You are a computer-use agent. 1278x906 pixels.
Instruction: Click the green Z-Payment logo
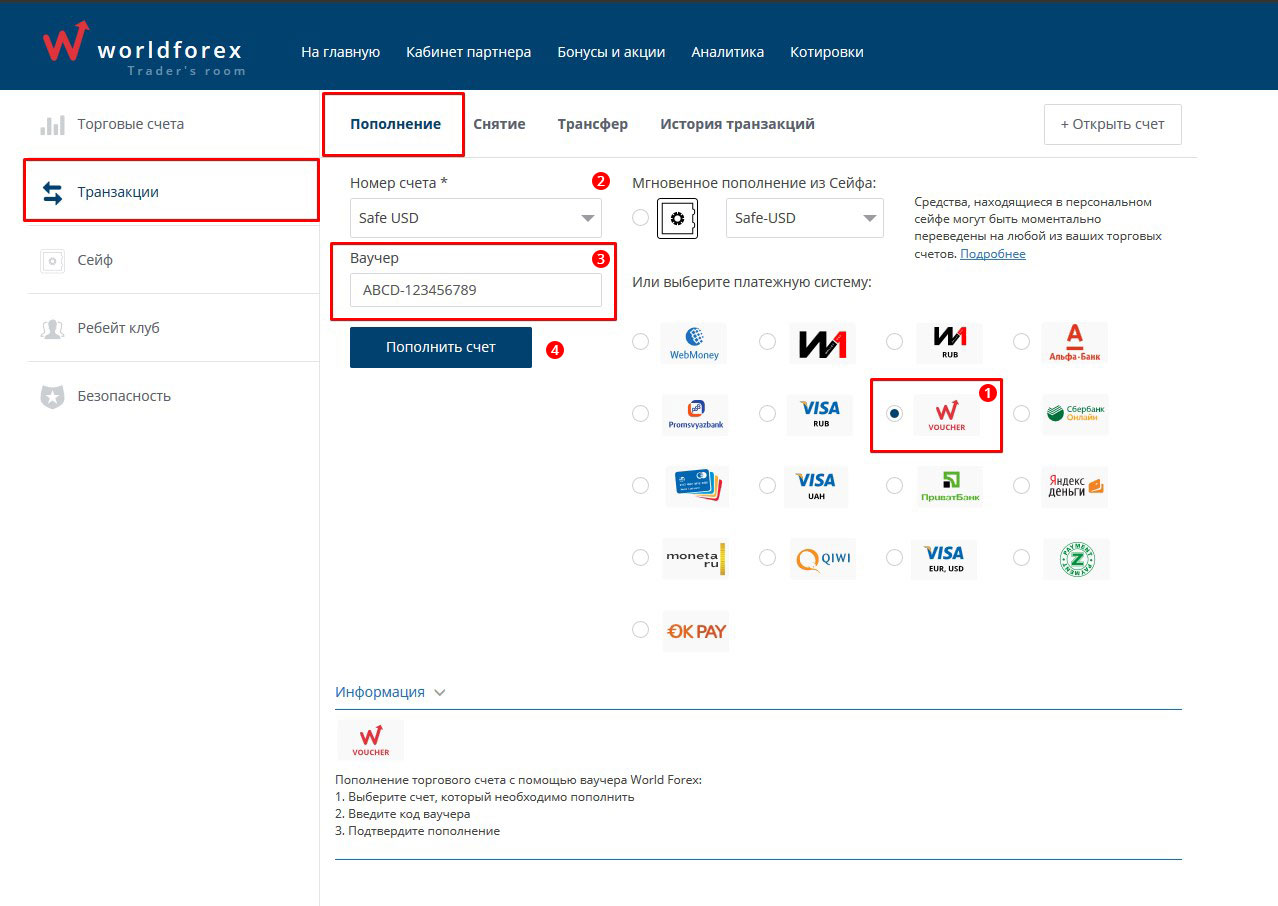tap(1076, 558)
